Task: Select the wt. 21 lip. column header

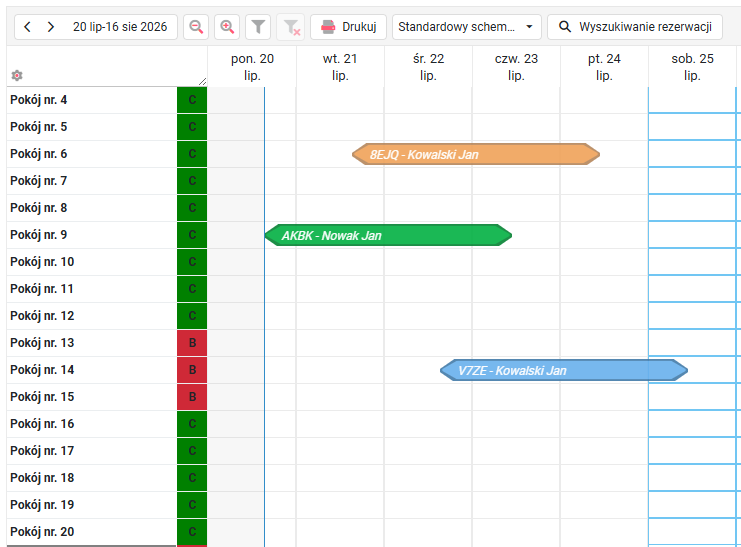Action: coord(340,67)
